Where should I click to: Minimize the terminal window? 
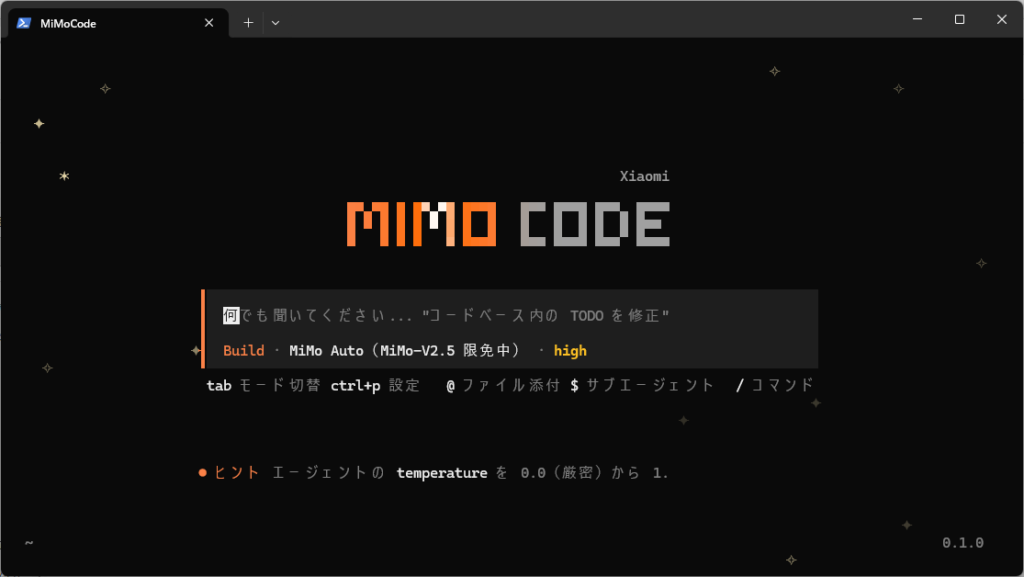point(918,19)
